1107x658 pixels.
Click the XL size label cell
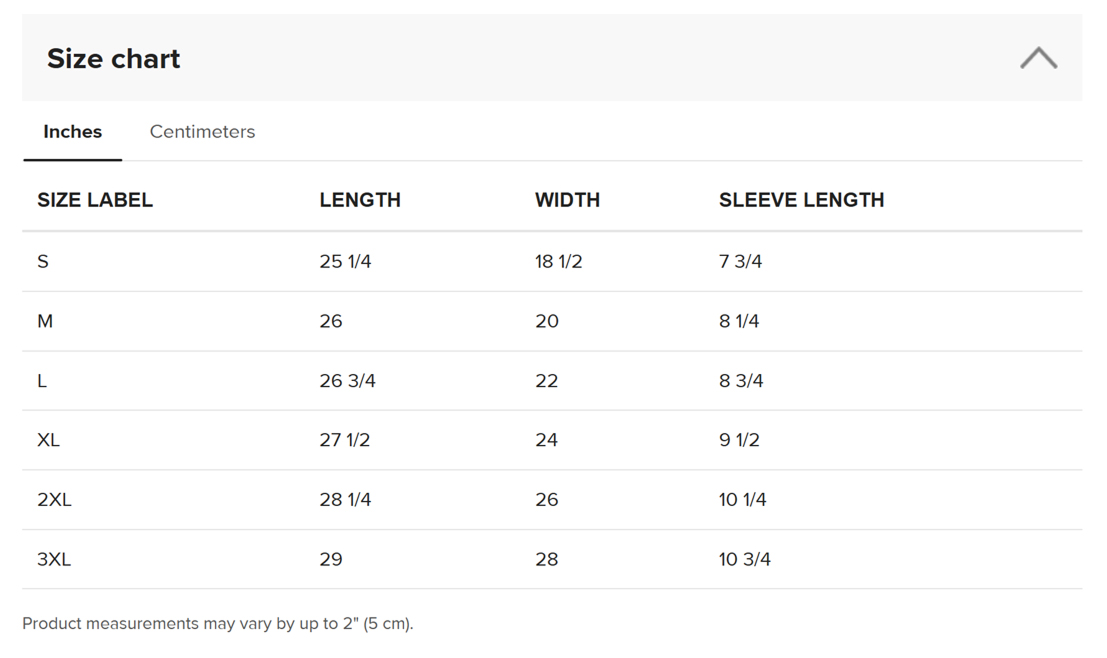click(48, 440)
